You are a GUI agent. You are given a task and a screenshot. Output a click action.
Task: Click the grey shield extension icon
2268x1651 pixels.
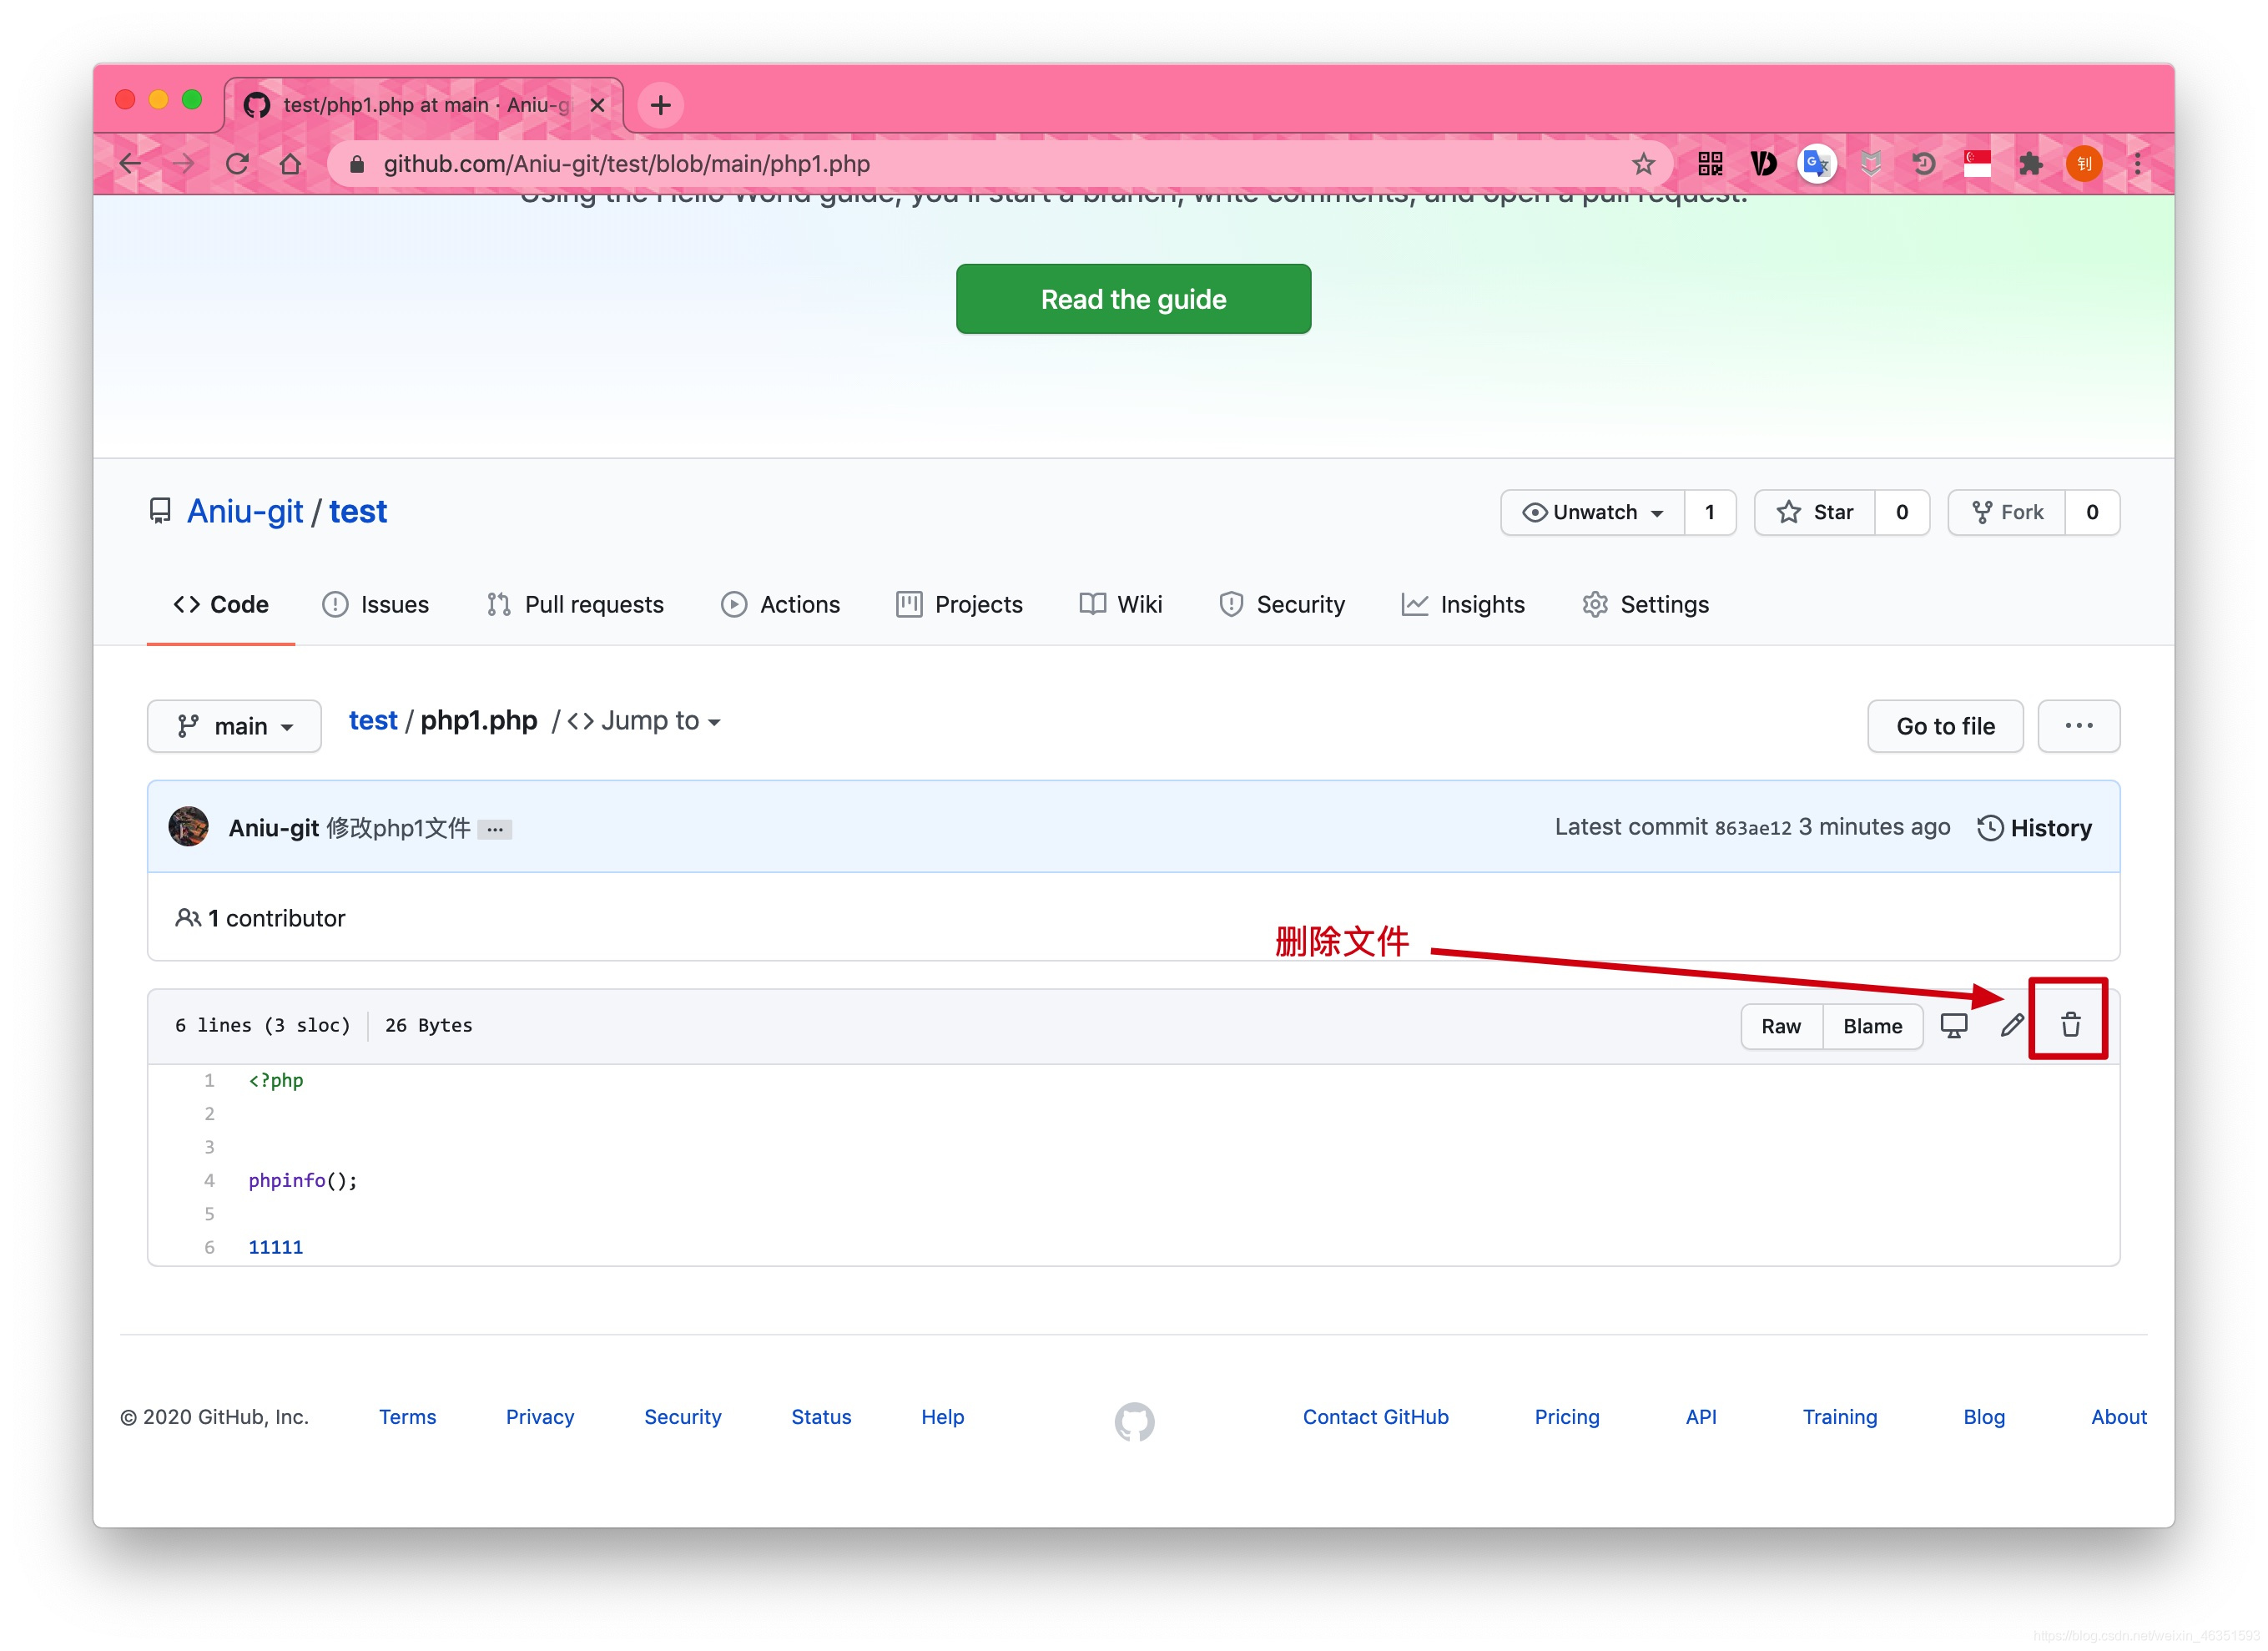(x=1870, y=164)
